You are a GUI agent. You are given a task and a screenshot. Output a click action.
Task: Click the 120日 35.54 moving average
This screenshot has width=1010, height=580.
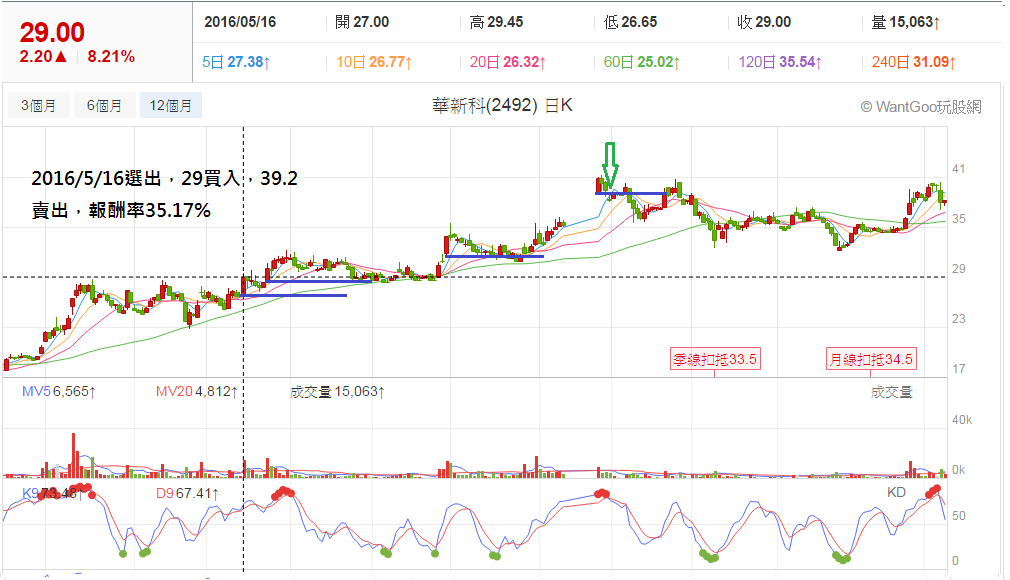[779, 62]
